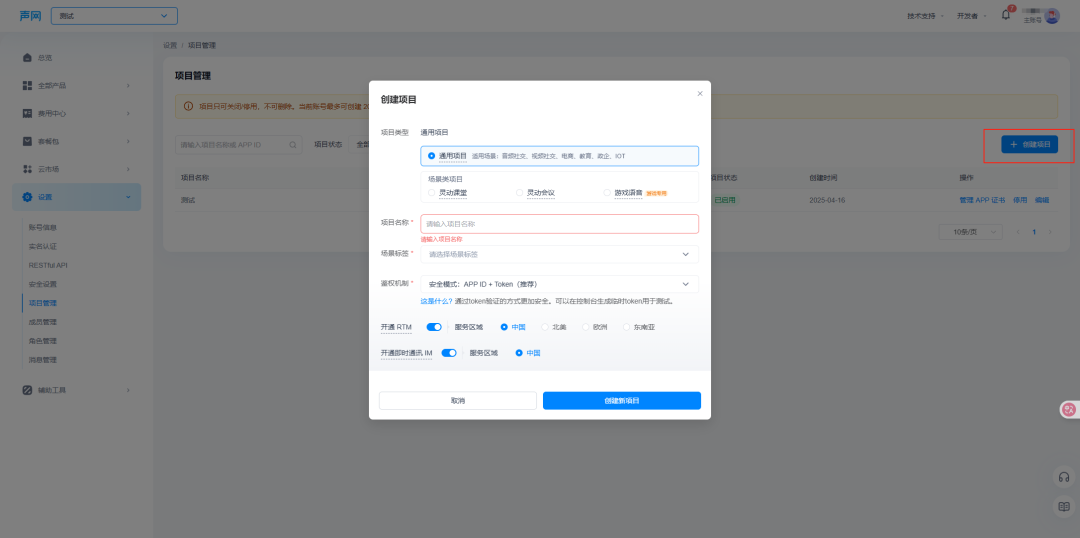The height and width of the screenshot is (538, 1080).
Task: Open the 测试 project selector at top
Action: click(114, 16)
